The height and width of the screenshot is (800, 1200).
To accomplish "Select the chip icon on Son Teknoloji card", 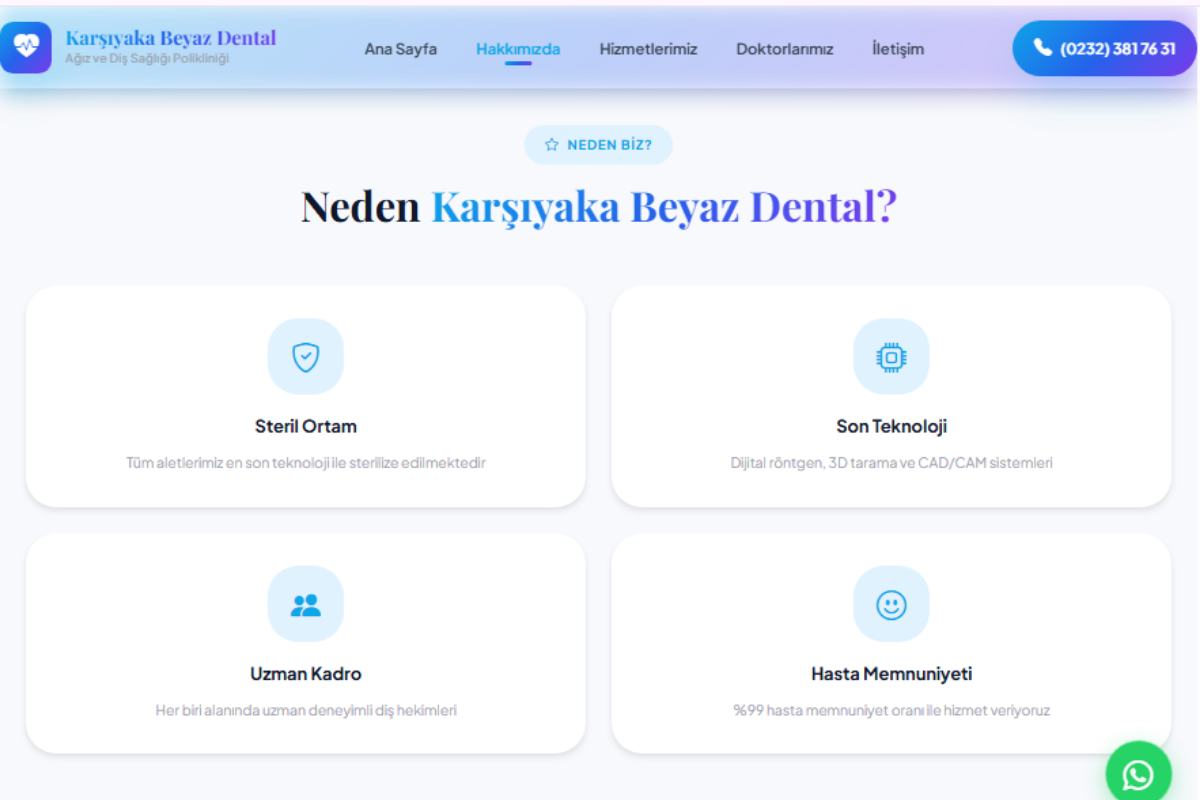I will pyautogui.click(x=892, y=356).
